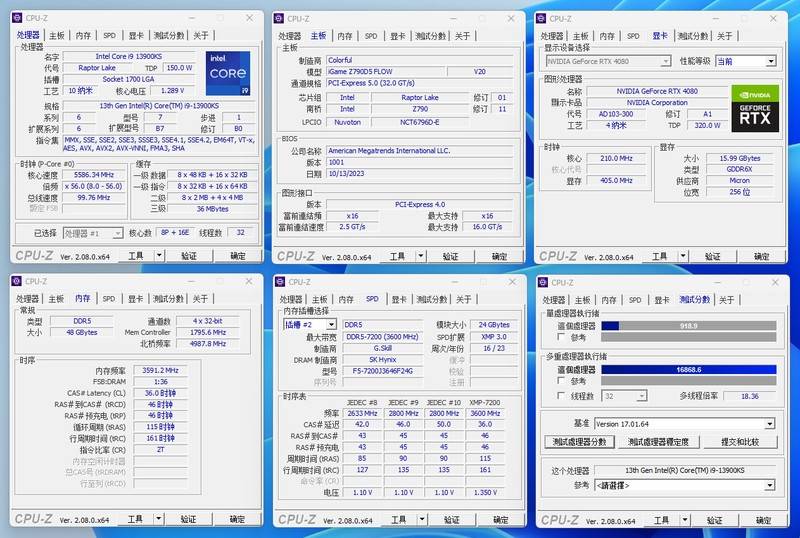The width and height of the screenshot is (800, 538).
Task: Click the CPU-Z title icon in the SPD window
Action: point(280,282)
